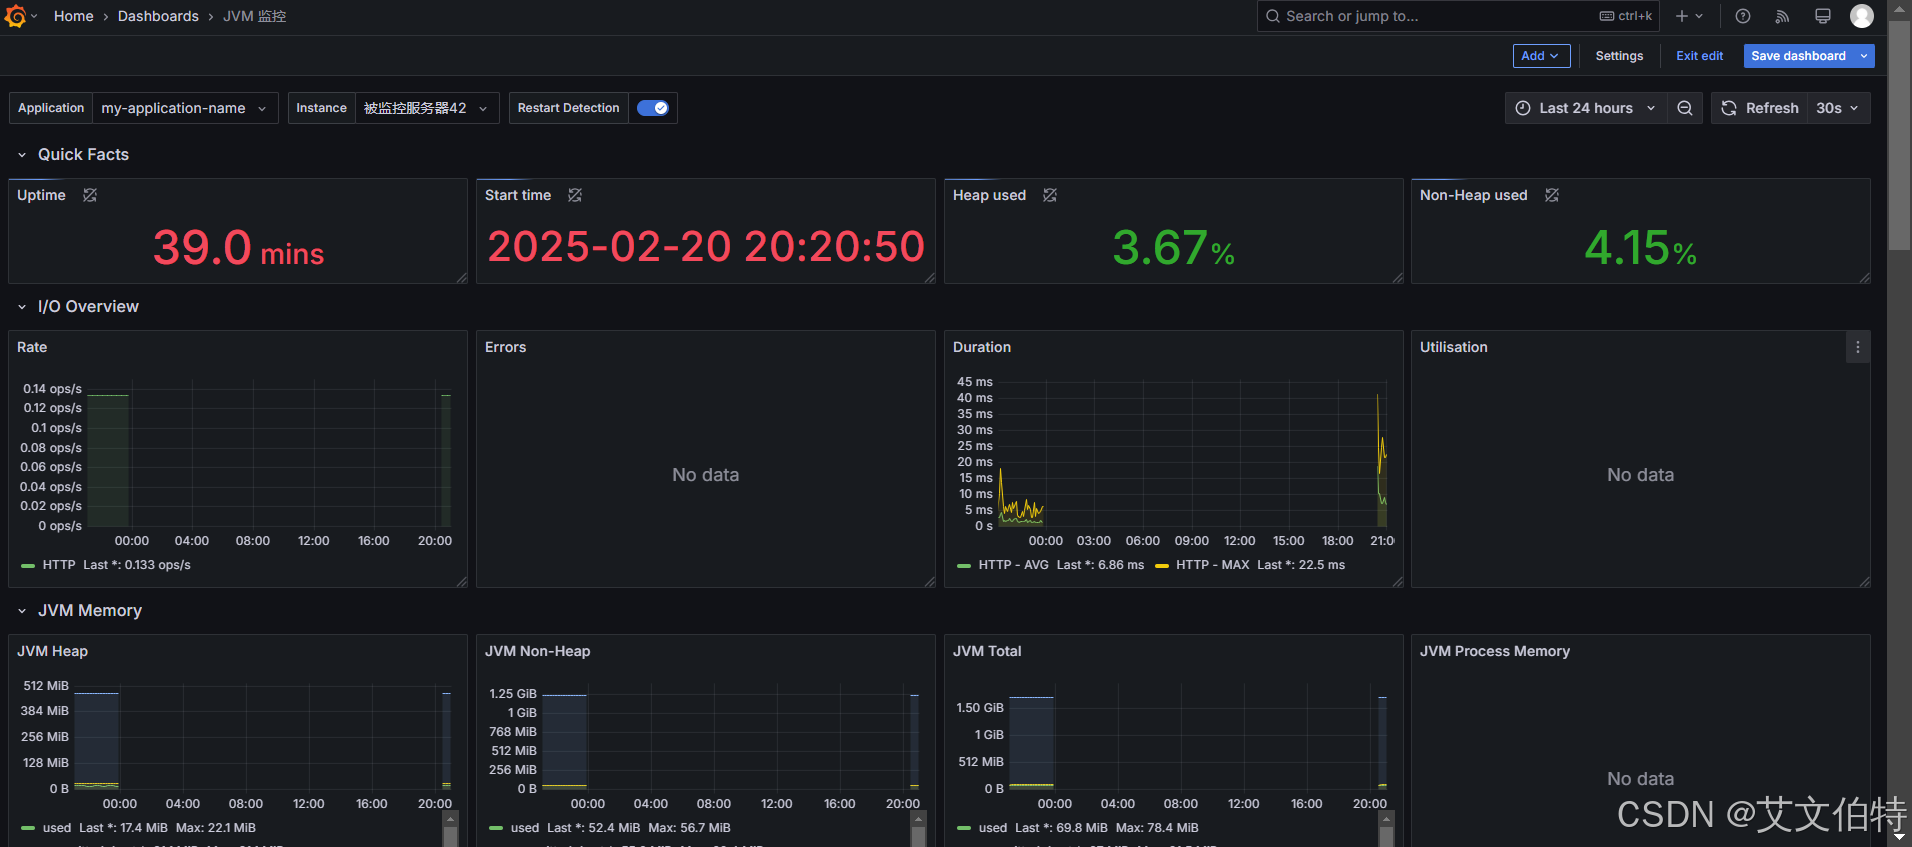Click the clock icon in time picker
Viewport: 1912px width, 847px height.
click(x=1523, y=108)
